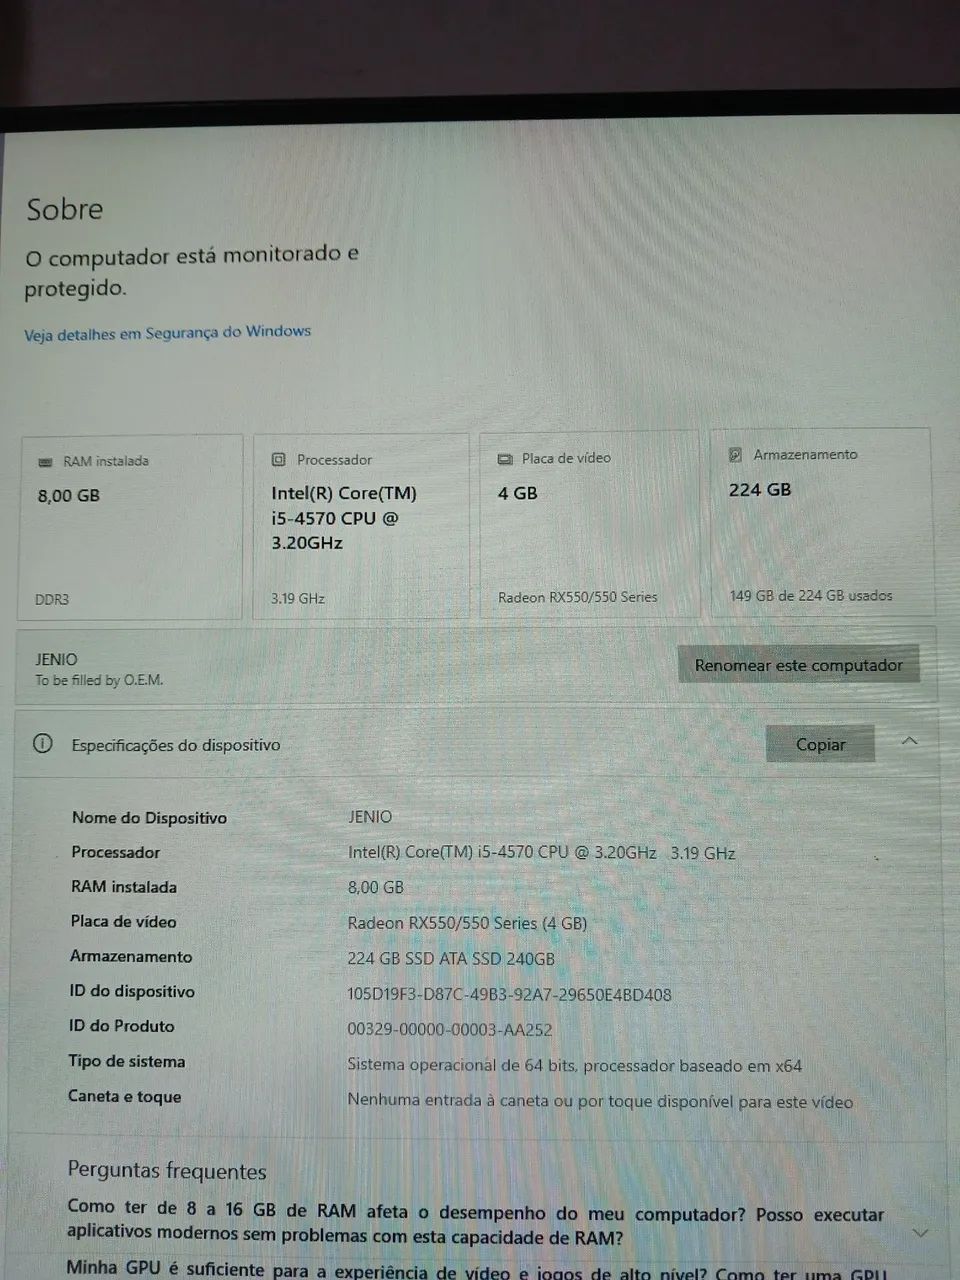Click Renomear este computador button
Viewport: 960px width, 1280px height.
click(x=798, y=665)
